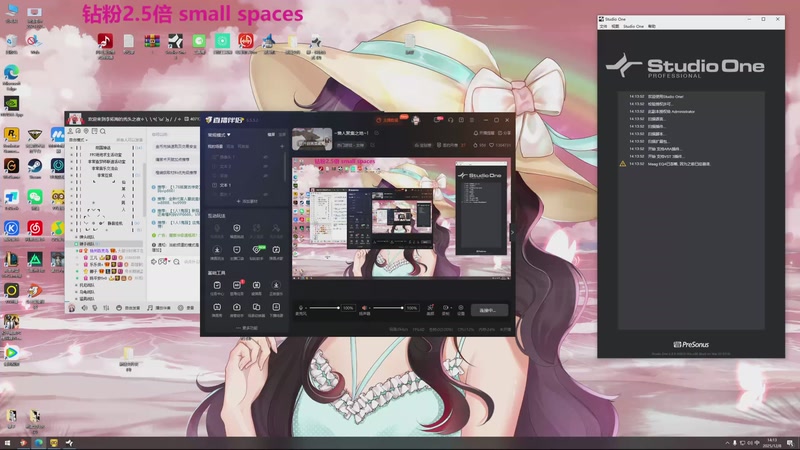
Task: Open the Microsoft Edge desktop icon
Action: 11,76
